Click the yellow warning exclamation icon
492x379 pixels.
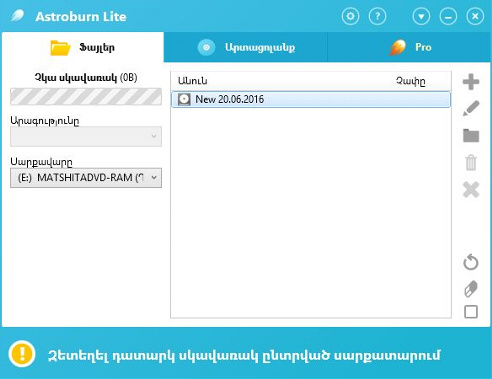(x=22, y=354)
